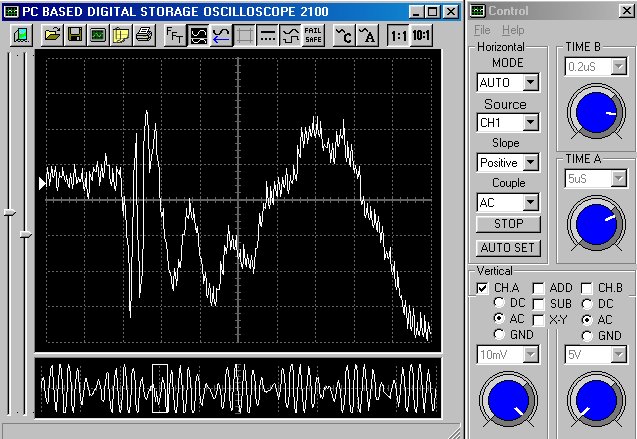The image size is (637, 439).
Task: Click the Open file folder icon
Action: coord(53,35)
